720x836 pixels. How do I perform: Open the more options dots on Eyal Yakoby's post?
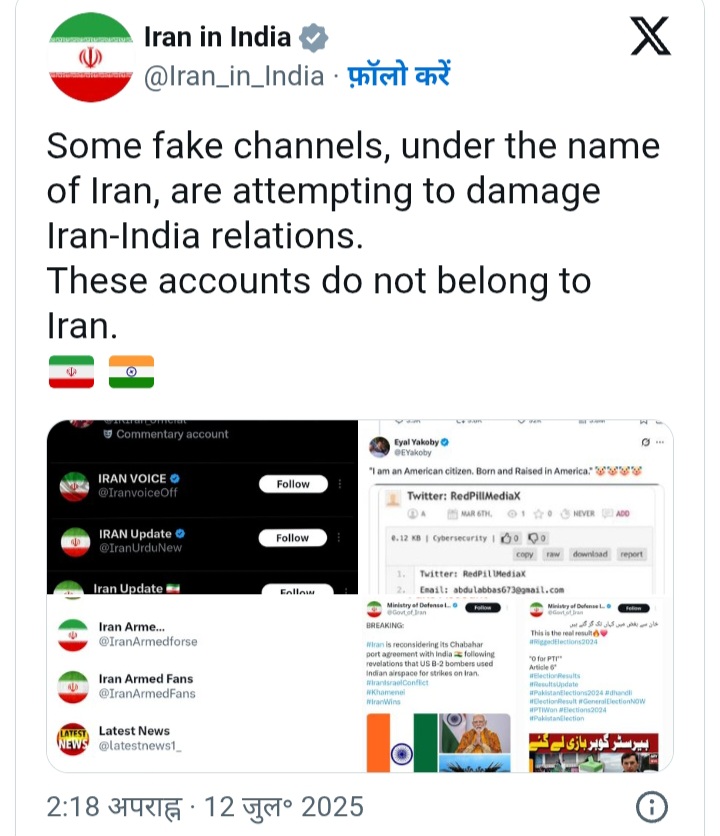coord(660,442)
